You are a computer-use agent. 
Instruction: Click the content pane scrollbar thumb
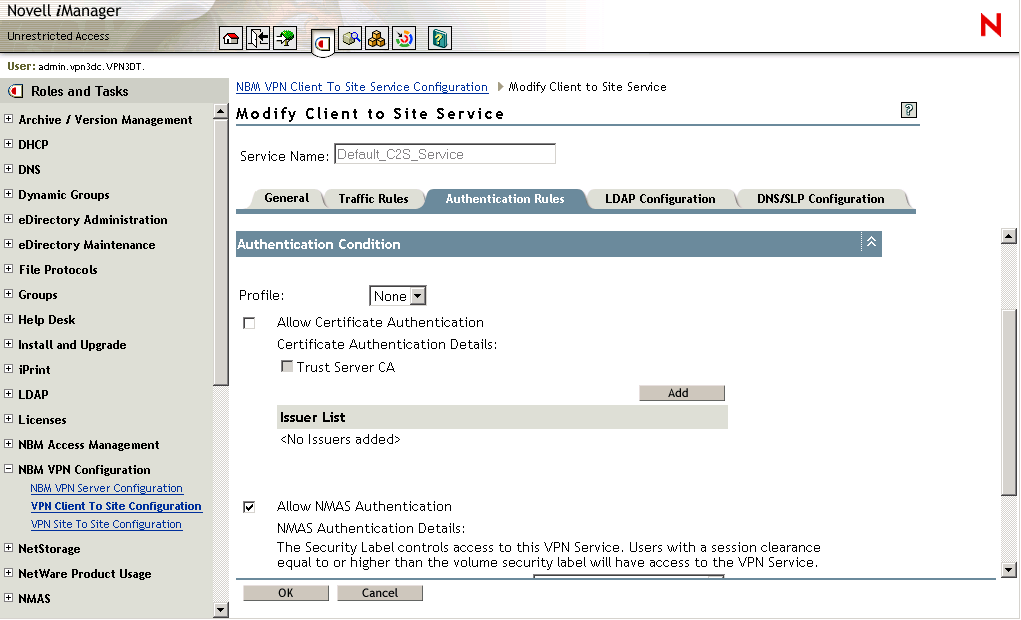click(x=1009, y=402)
